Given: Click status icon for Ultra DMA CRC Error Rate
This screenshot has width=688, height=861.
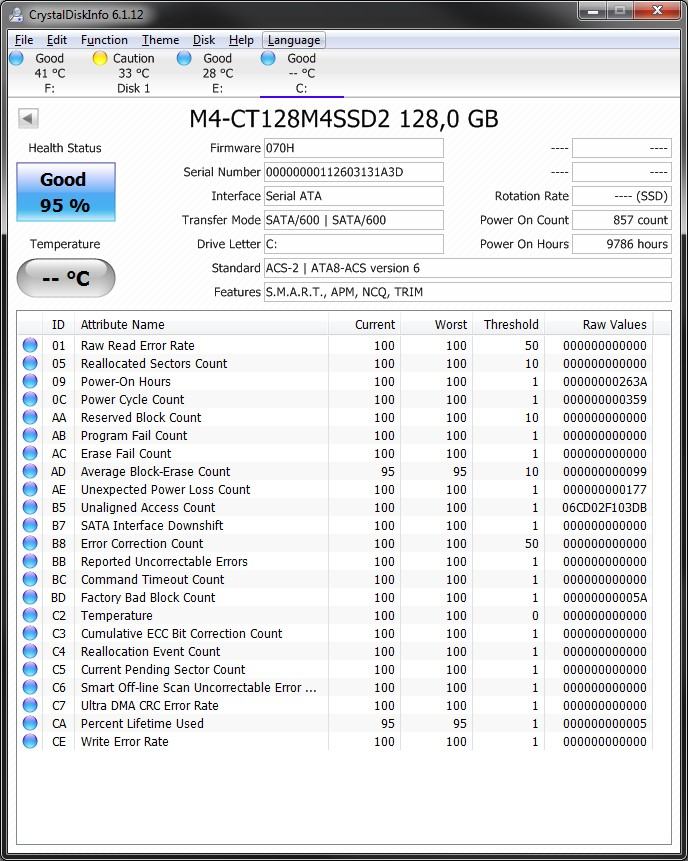Looking at the screenshot, I should click(x=30, y=705).
